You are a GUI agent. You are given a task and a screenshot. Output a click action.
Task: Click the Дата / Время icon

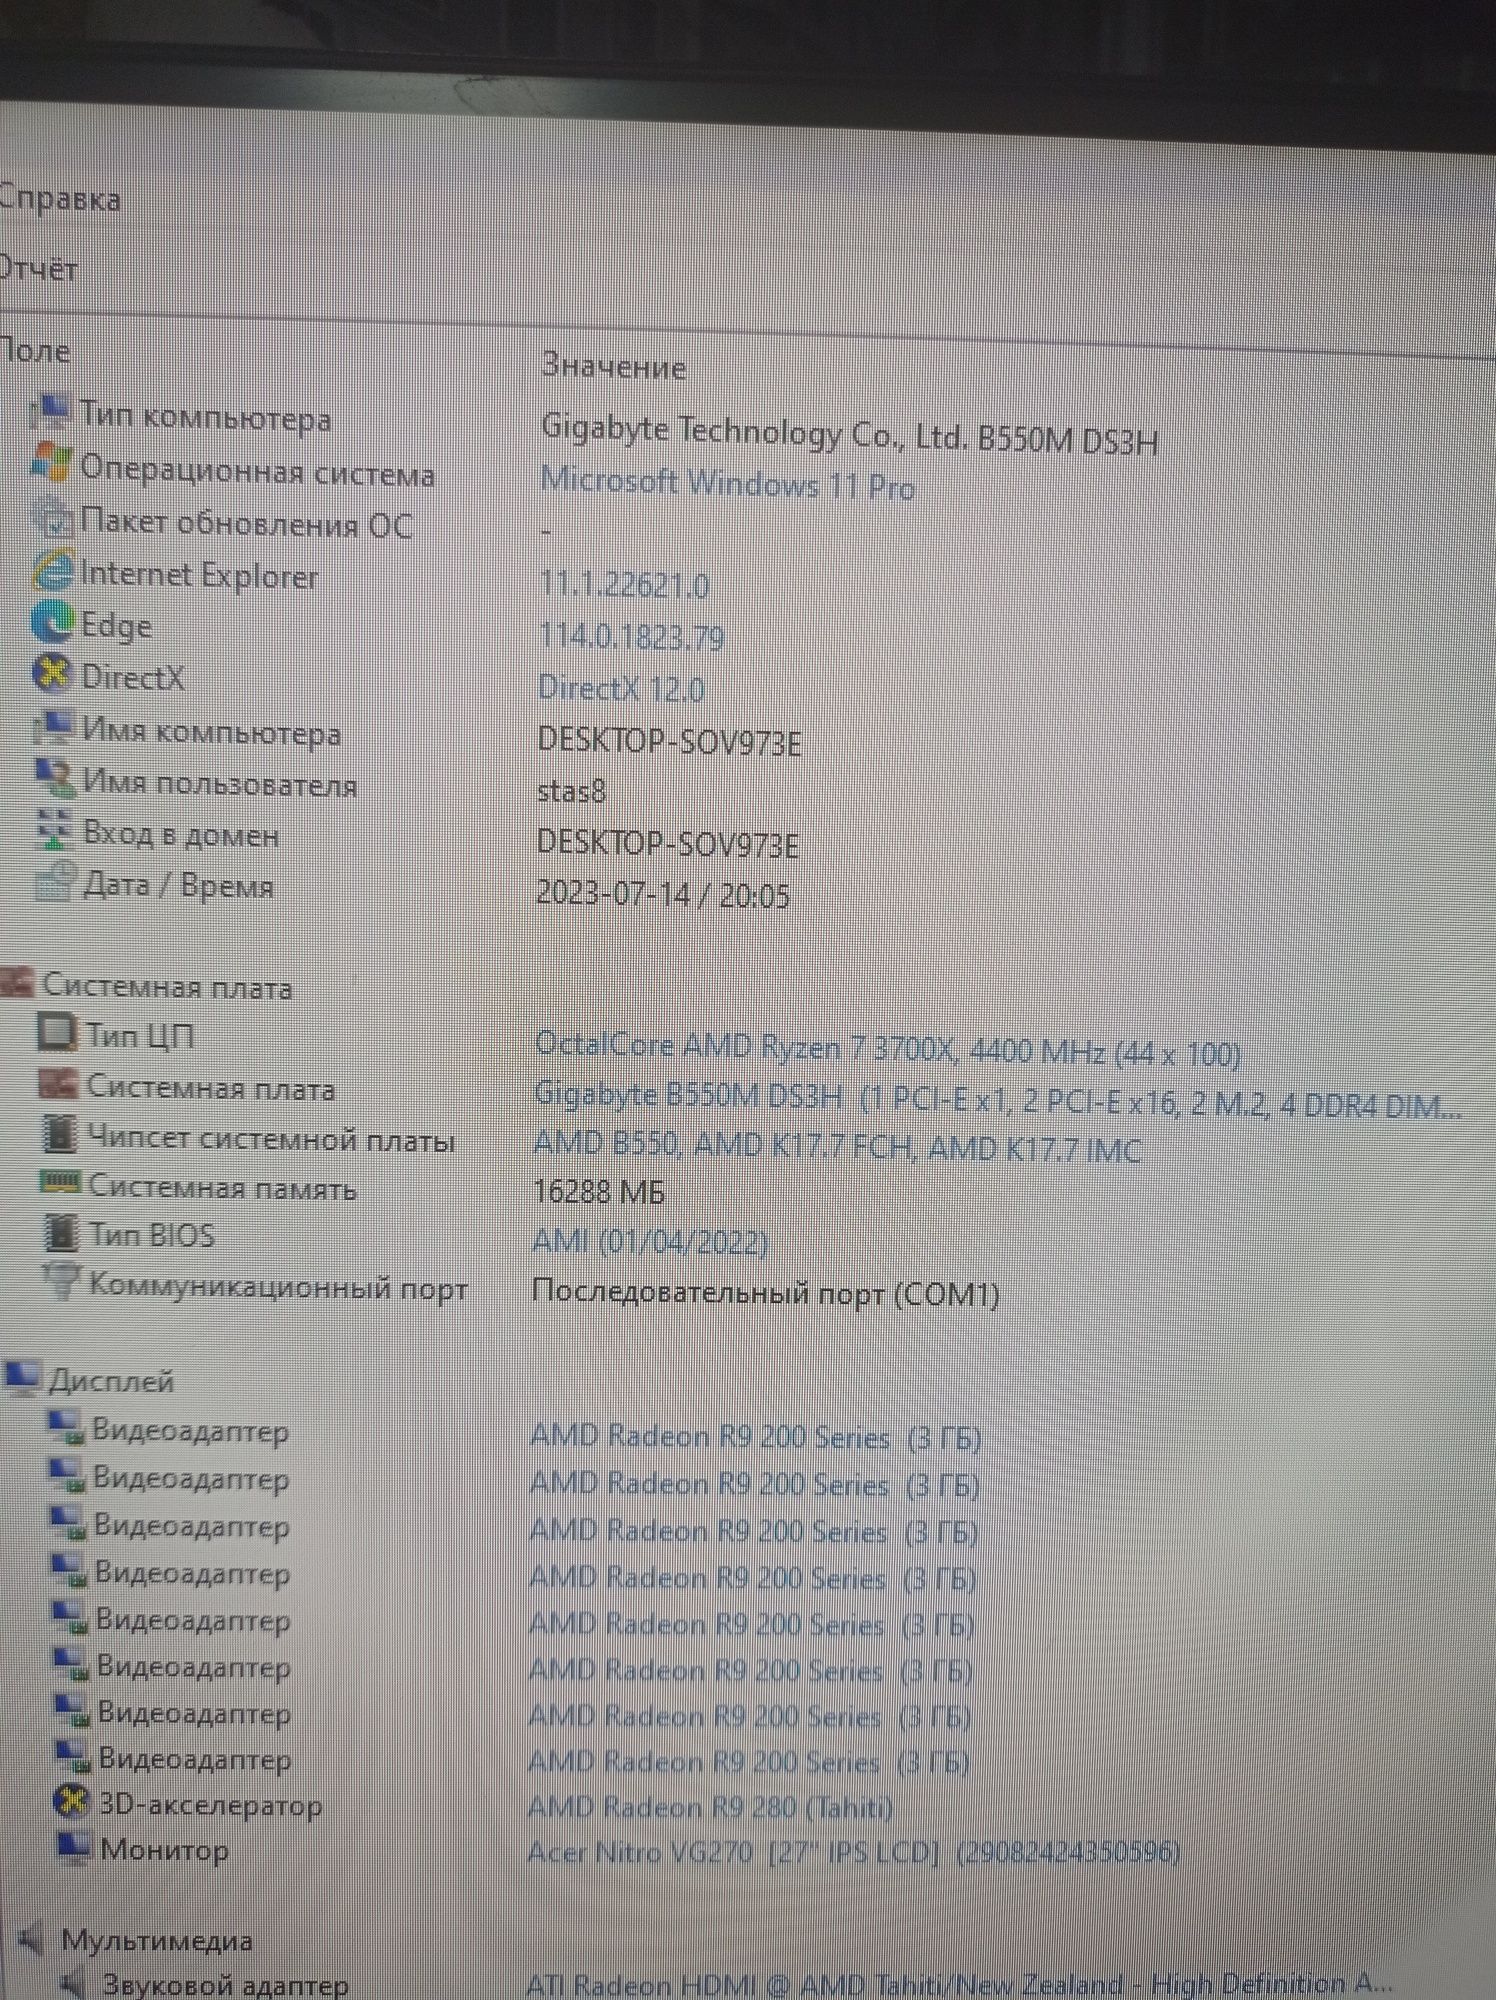pyautogui.click(x=55, y=882)
